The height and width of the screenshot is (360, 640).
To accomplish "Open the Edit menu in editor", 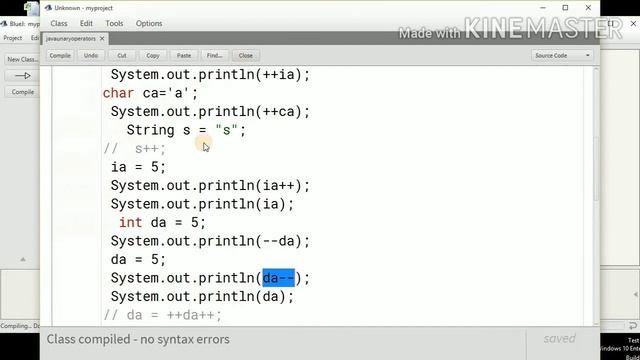I will [x=86, y=24].
